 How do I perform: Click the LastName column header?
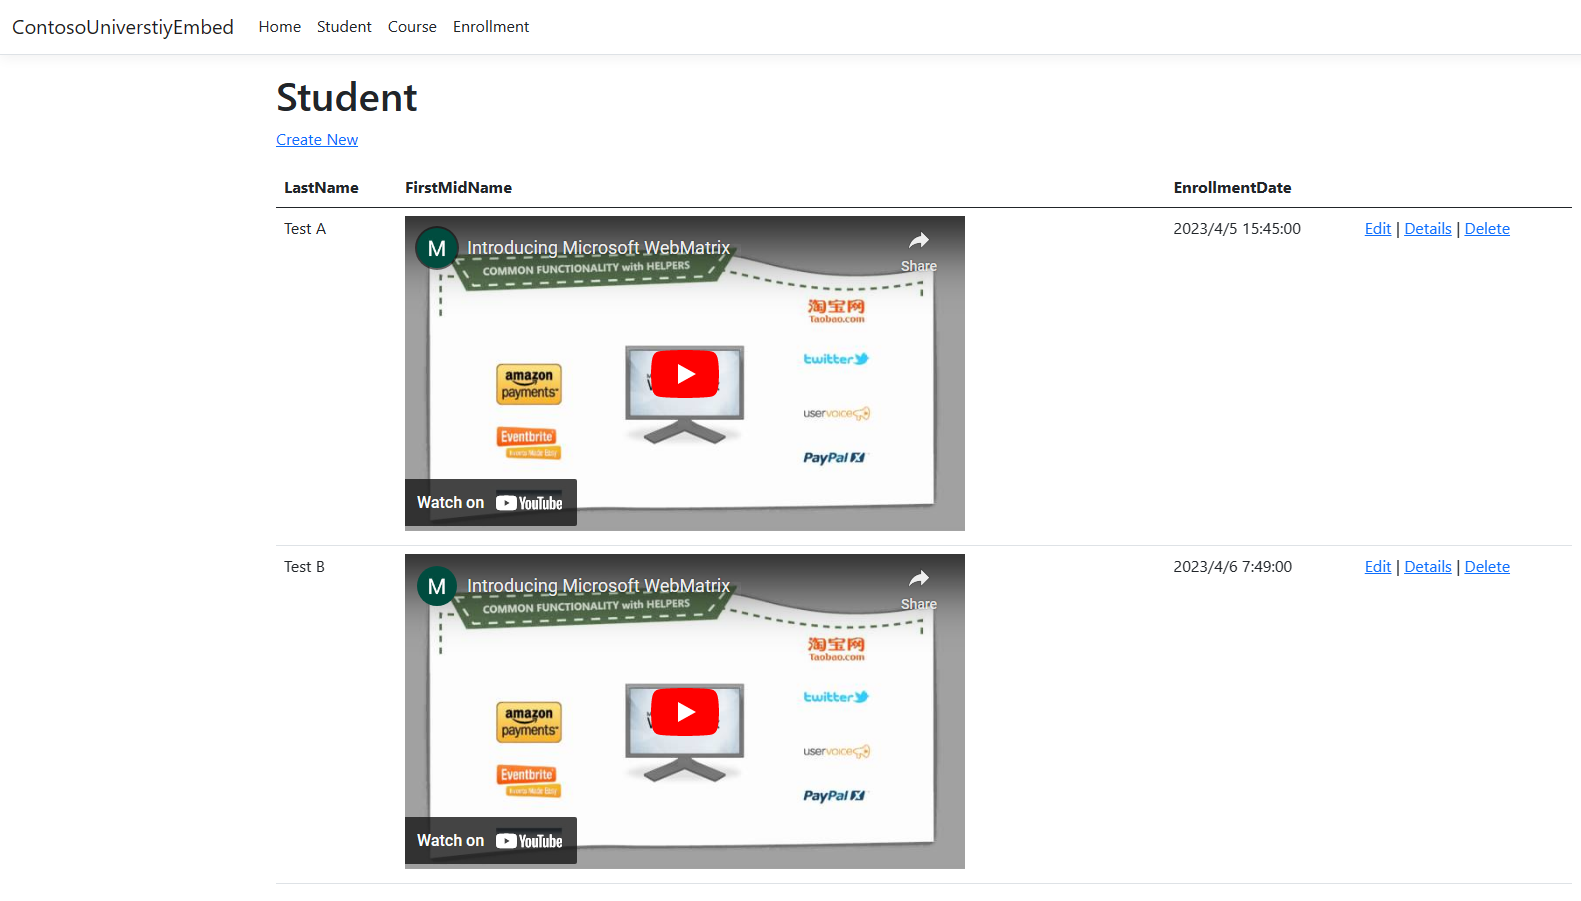321,188
